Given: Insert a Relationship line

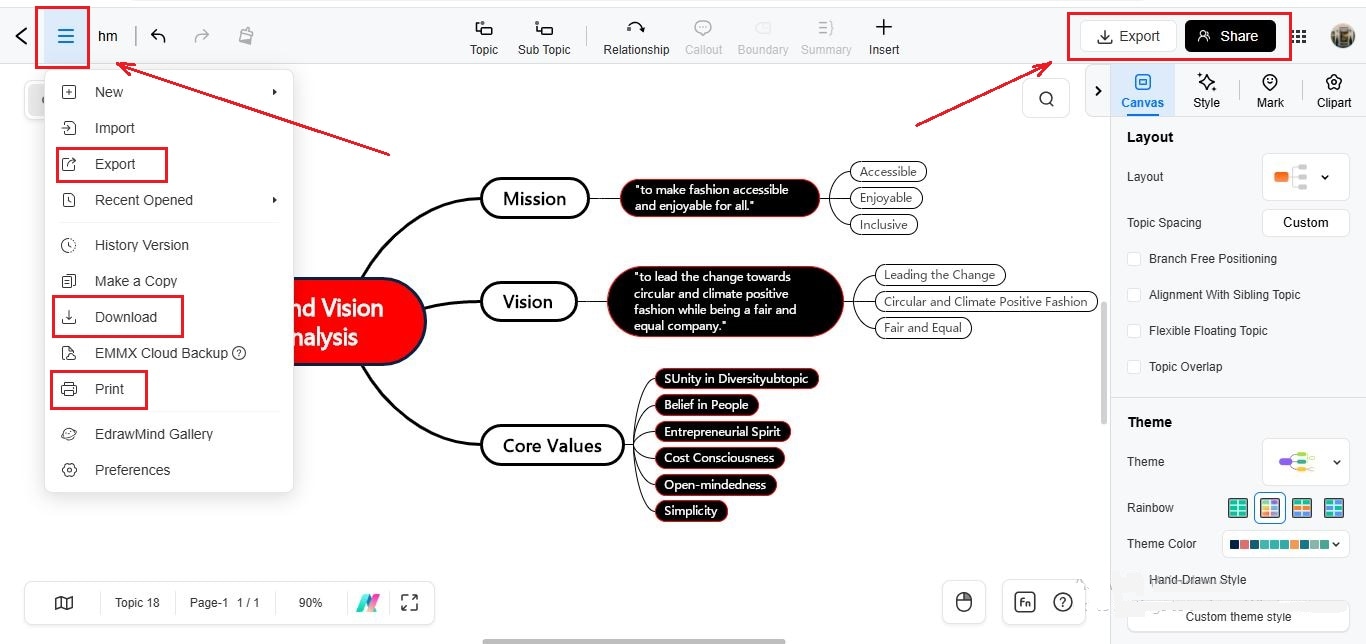Looking at the screenshot, I should (x=636, y=38).
